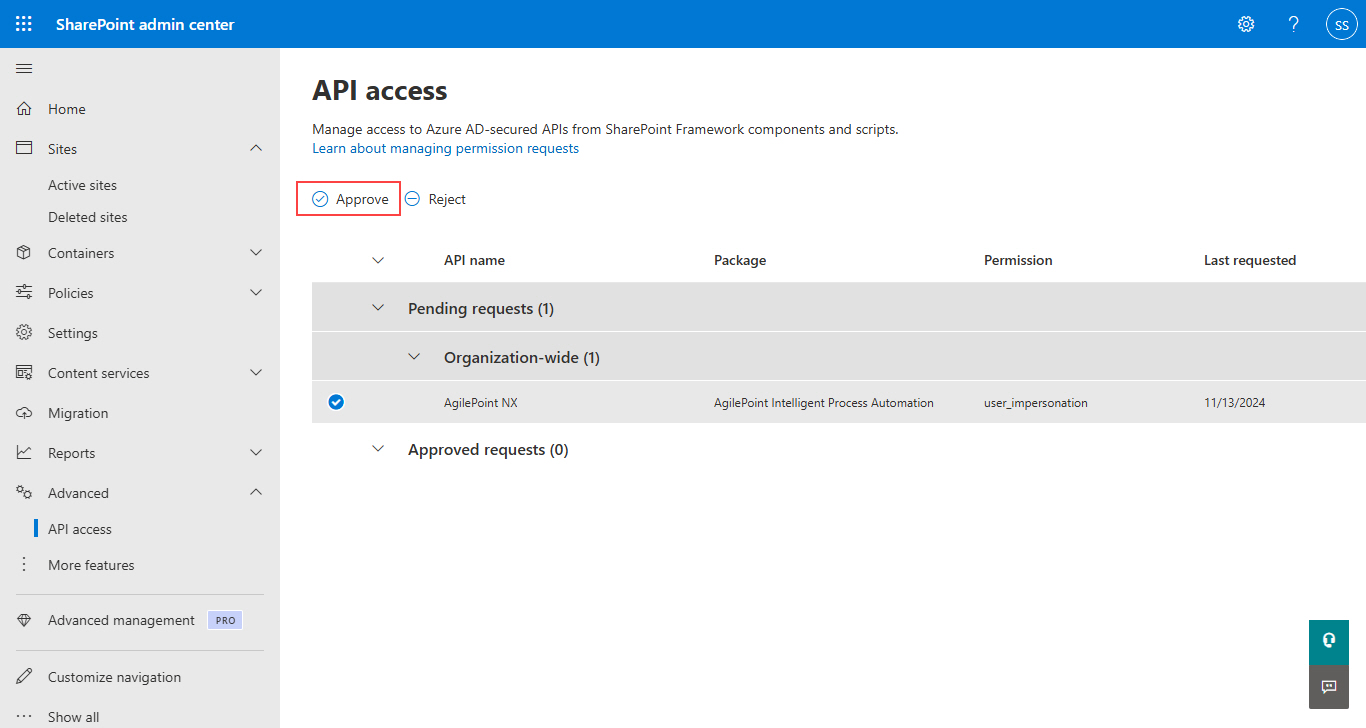Click the Settings gear in sidebar
The image size is (1366, 728).
[x=24, y=333]
